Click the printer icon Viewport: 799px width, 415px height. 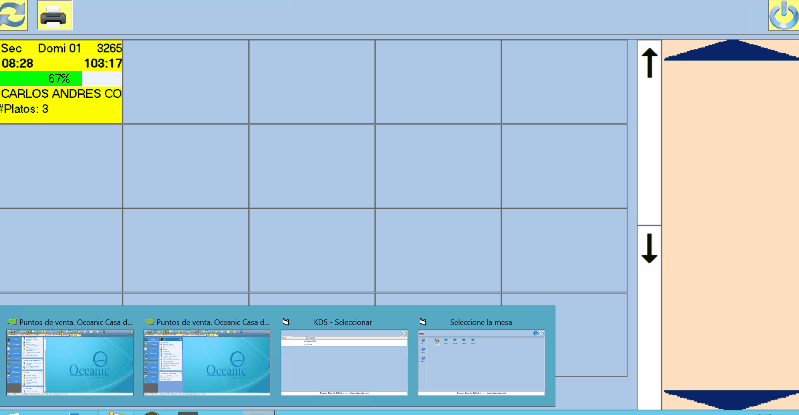point(54,15)
